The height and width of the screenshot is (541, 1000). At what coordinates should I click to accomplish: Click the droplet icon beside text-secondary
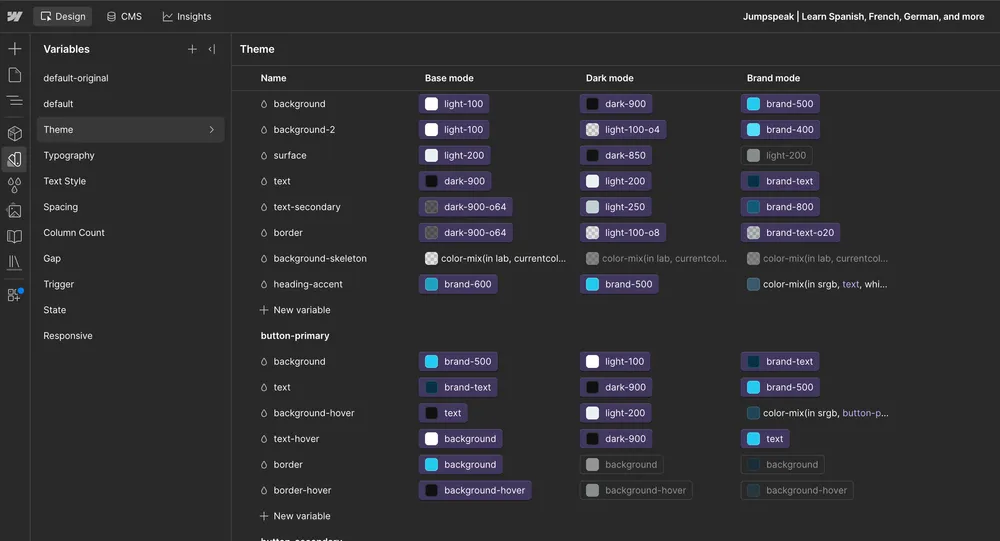[264, 207]
